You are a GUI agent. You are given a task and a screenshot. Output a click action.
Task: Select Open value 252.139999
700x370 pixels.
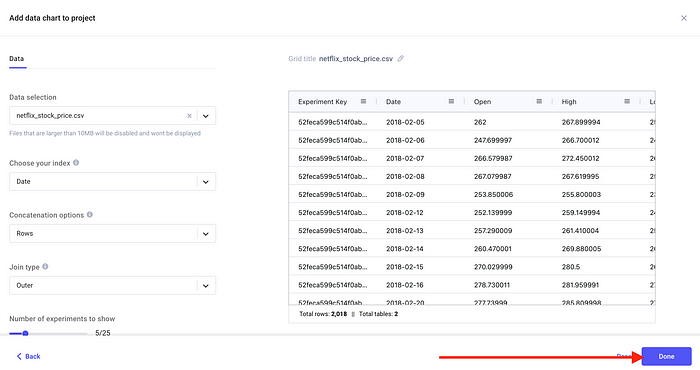click(493, 212)
